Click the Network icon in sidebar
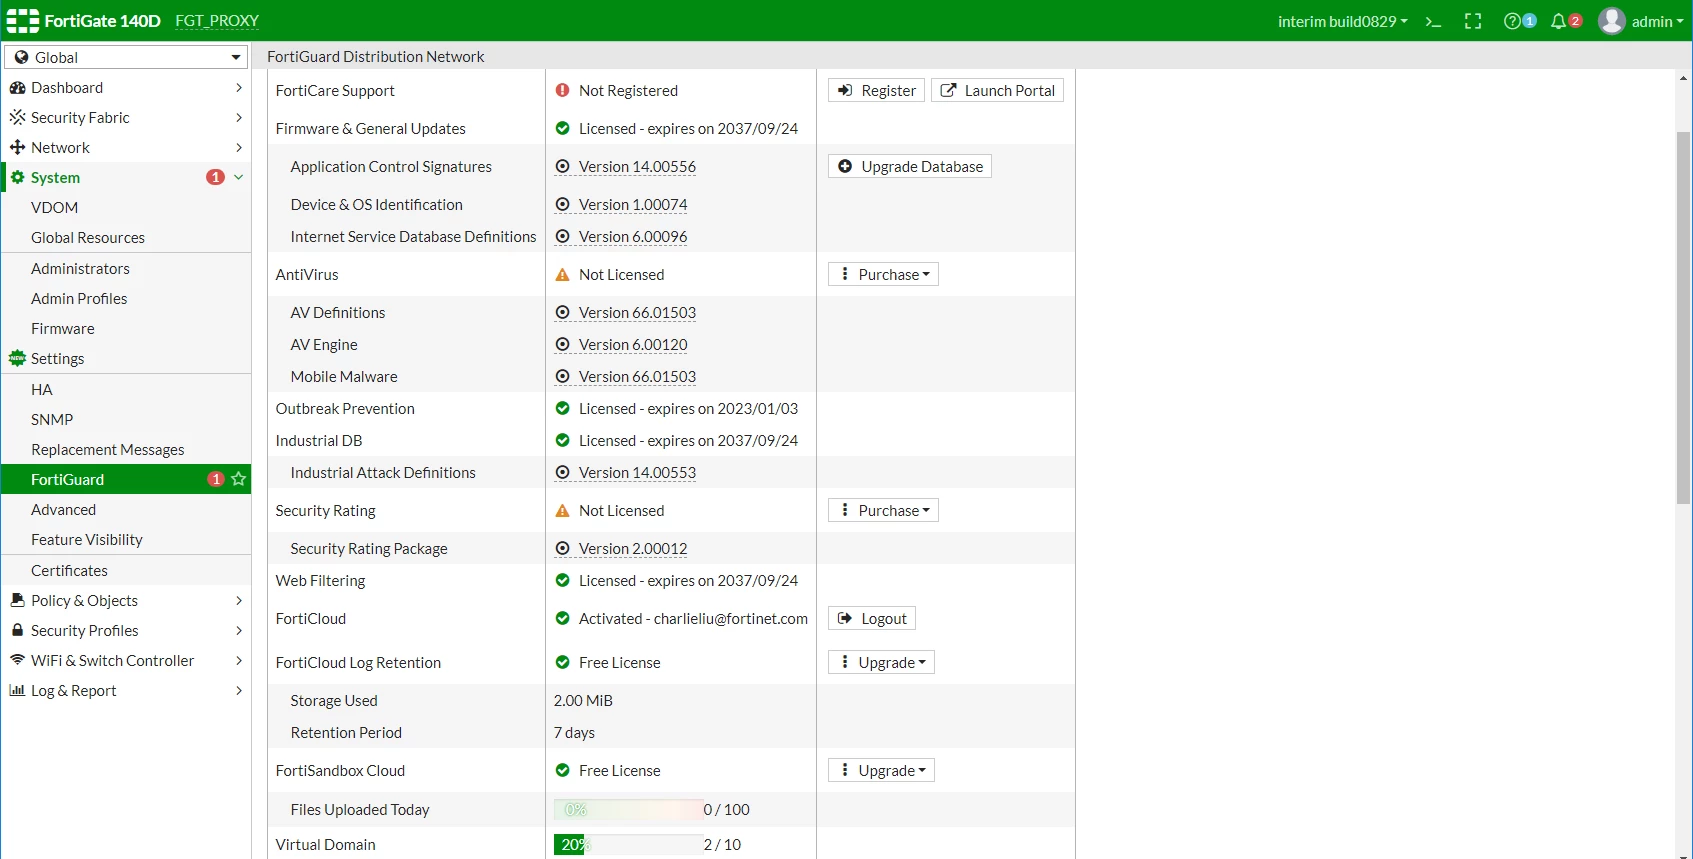Viewport: 1693px width, 859px height. click(x=17, y=147)
